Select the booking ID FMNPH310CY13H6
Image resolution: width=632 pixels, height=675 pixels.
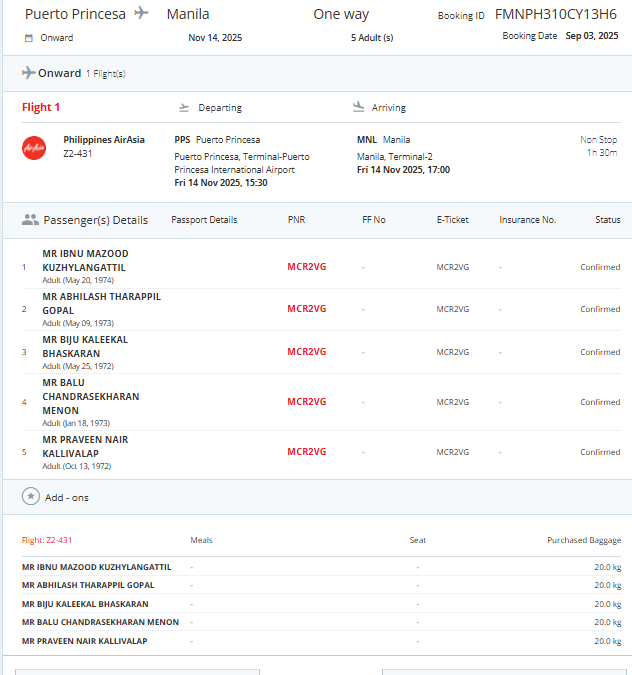(x=556, y=14)
